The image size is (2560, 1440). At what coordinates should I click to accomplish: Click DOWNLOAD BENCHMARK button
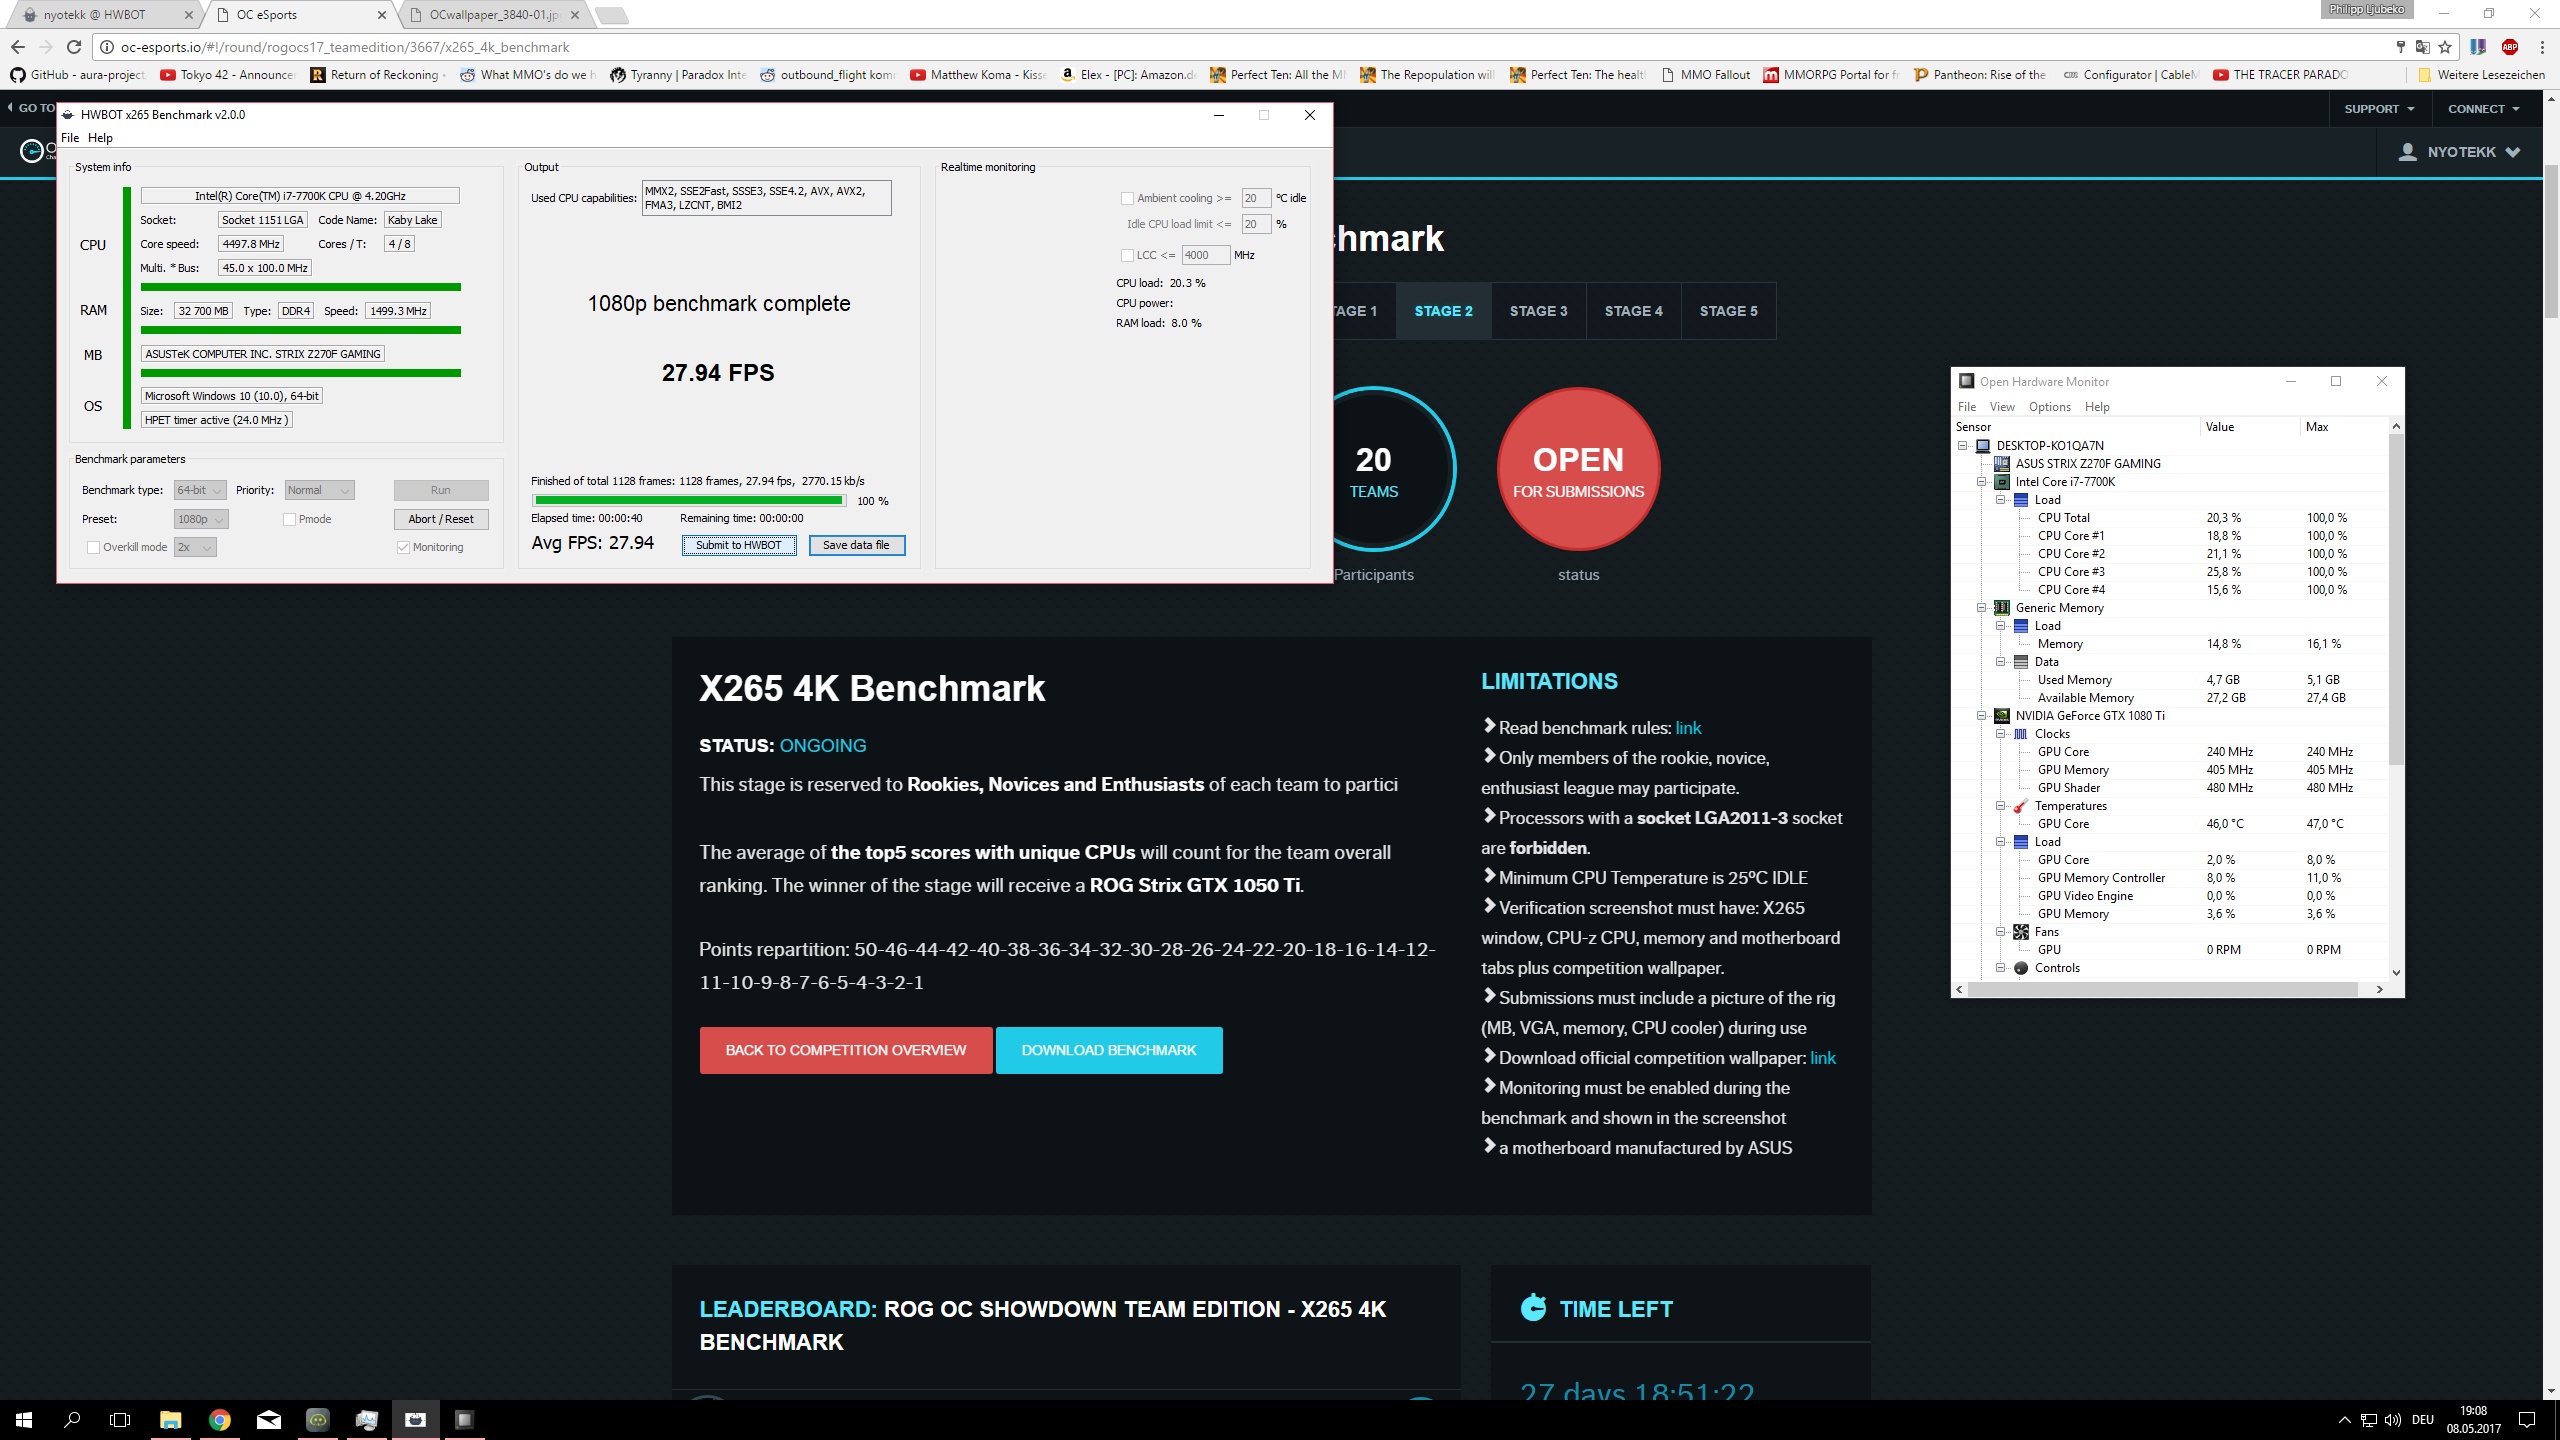tap(1109, 1050)
